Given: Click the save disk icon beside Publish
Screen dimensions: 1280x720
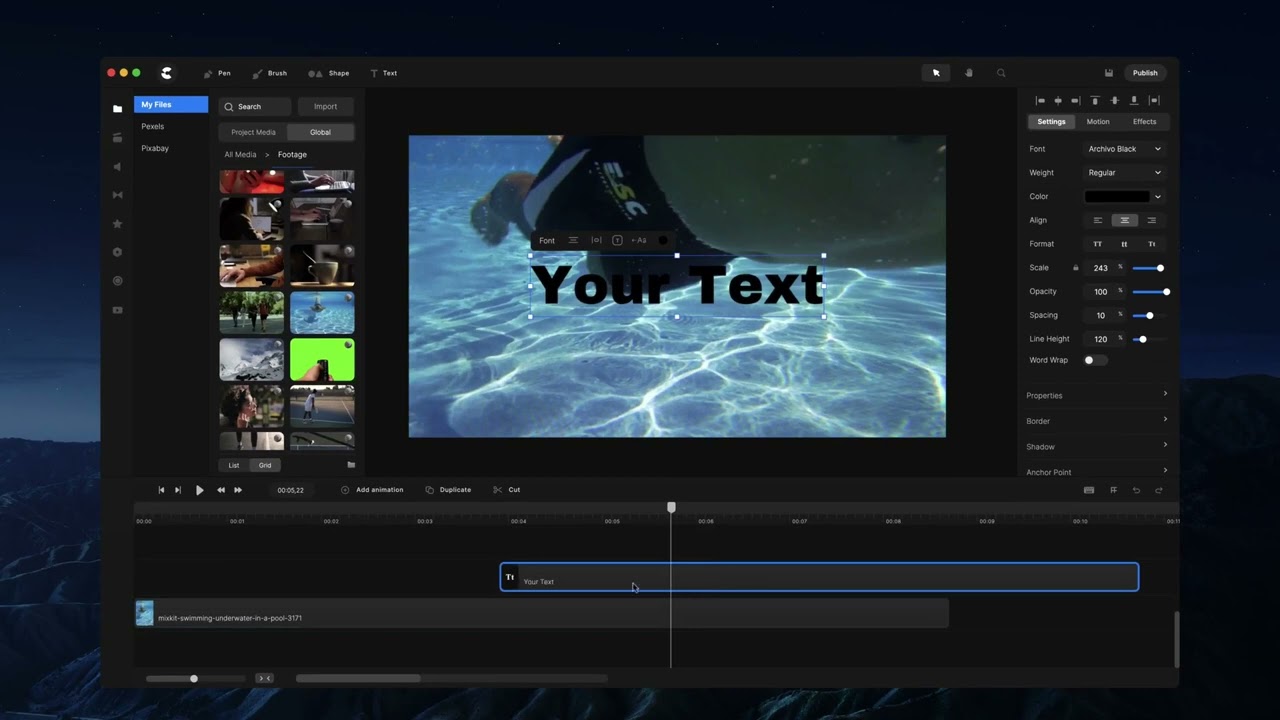Looking at the screenshot, I should coord(1108,73).
